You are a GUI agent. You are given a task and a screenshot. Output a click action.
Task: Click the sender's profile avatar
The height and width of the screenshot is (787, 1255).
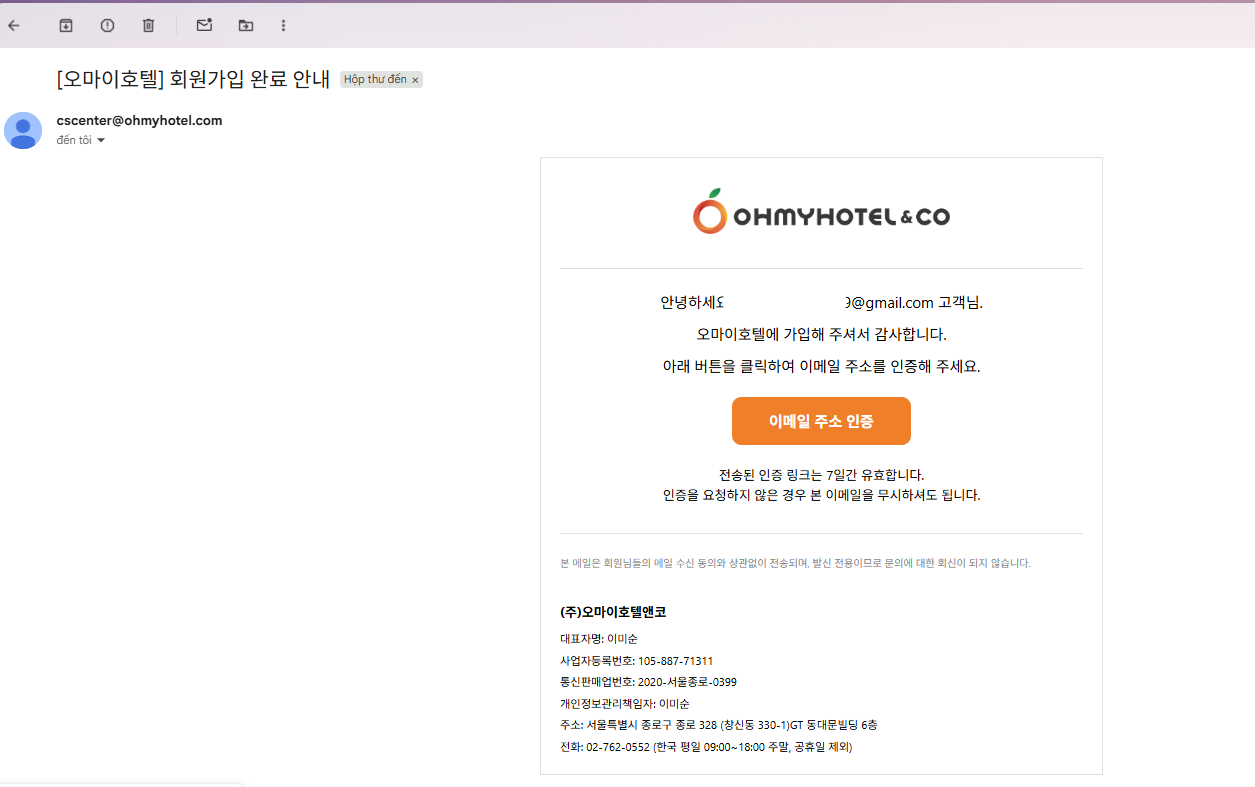coord(23,130)
